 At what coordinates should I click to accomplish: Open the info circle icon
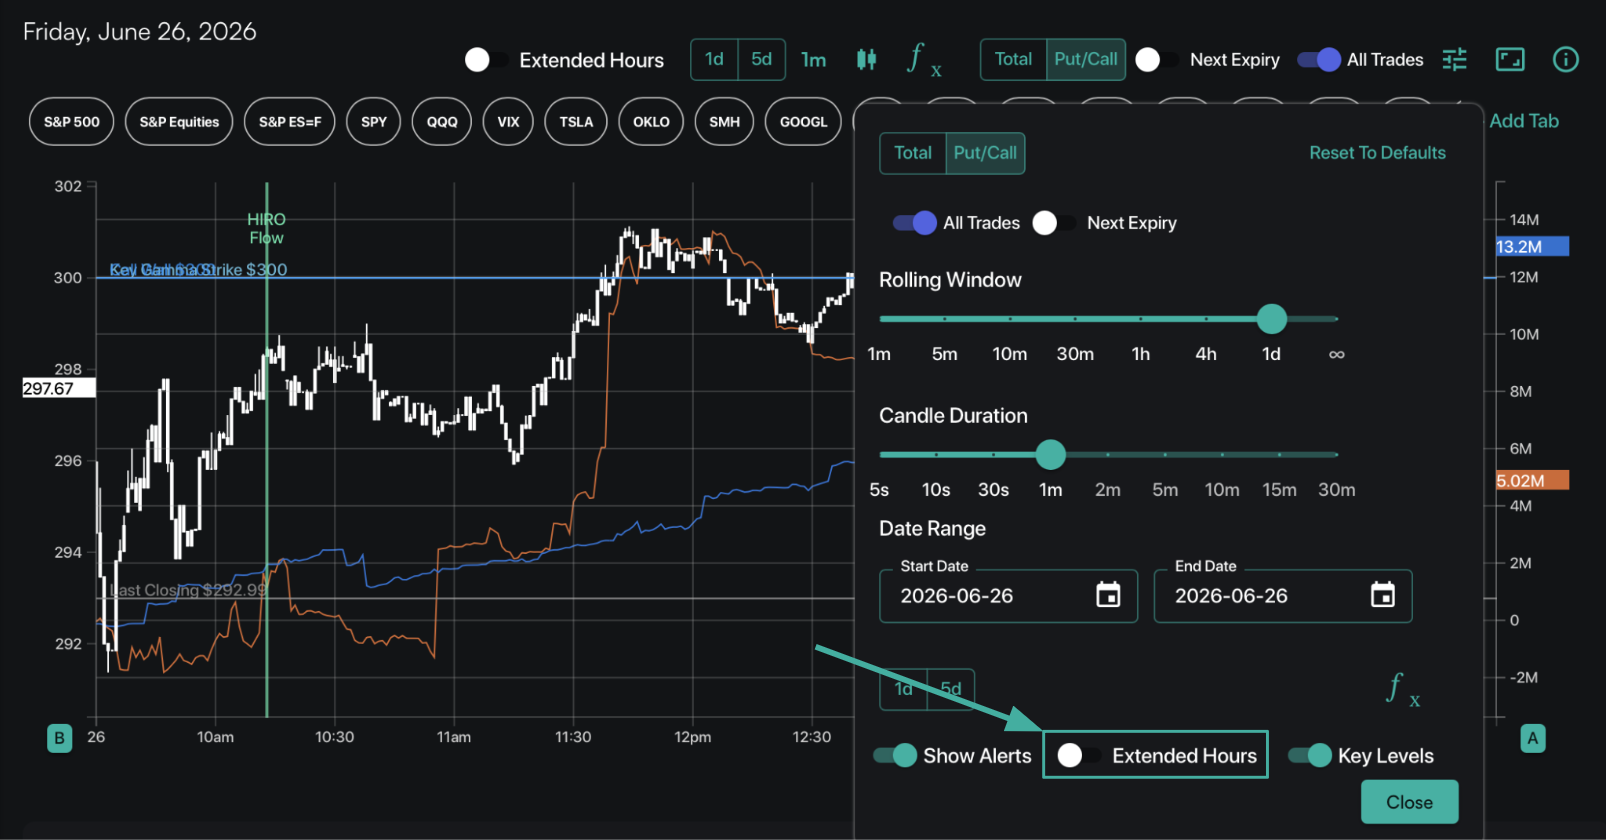click(x=1565, y=60)
